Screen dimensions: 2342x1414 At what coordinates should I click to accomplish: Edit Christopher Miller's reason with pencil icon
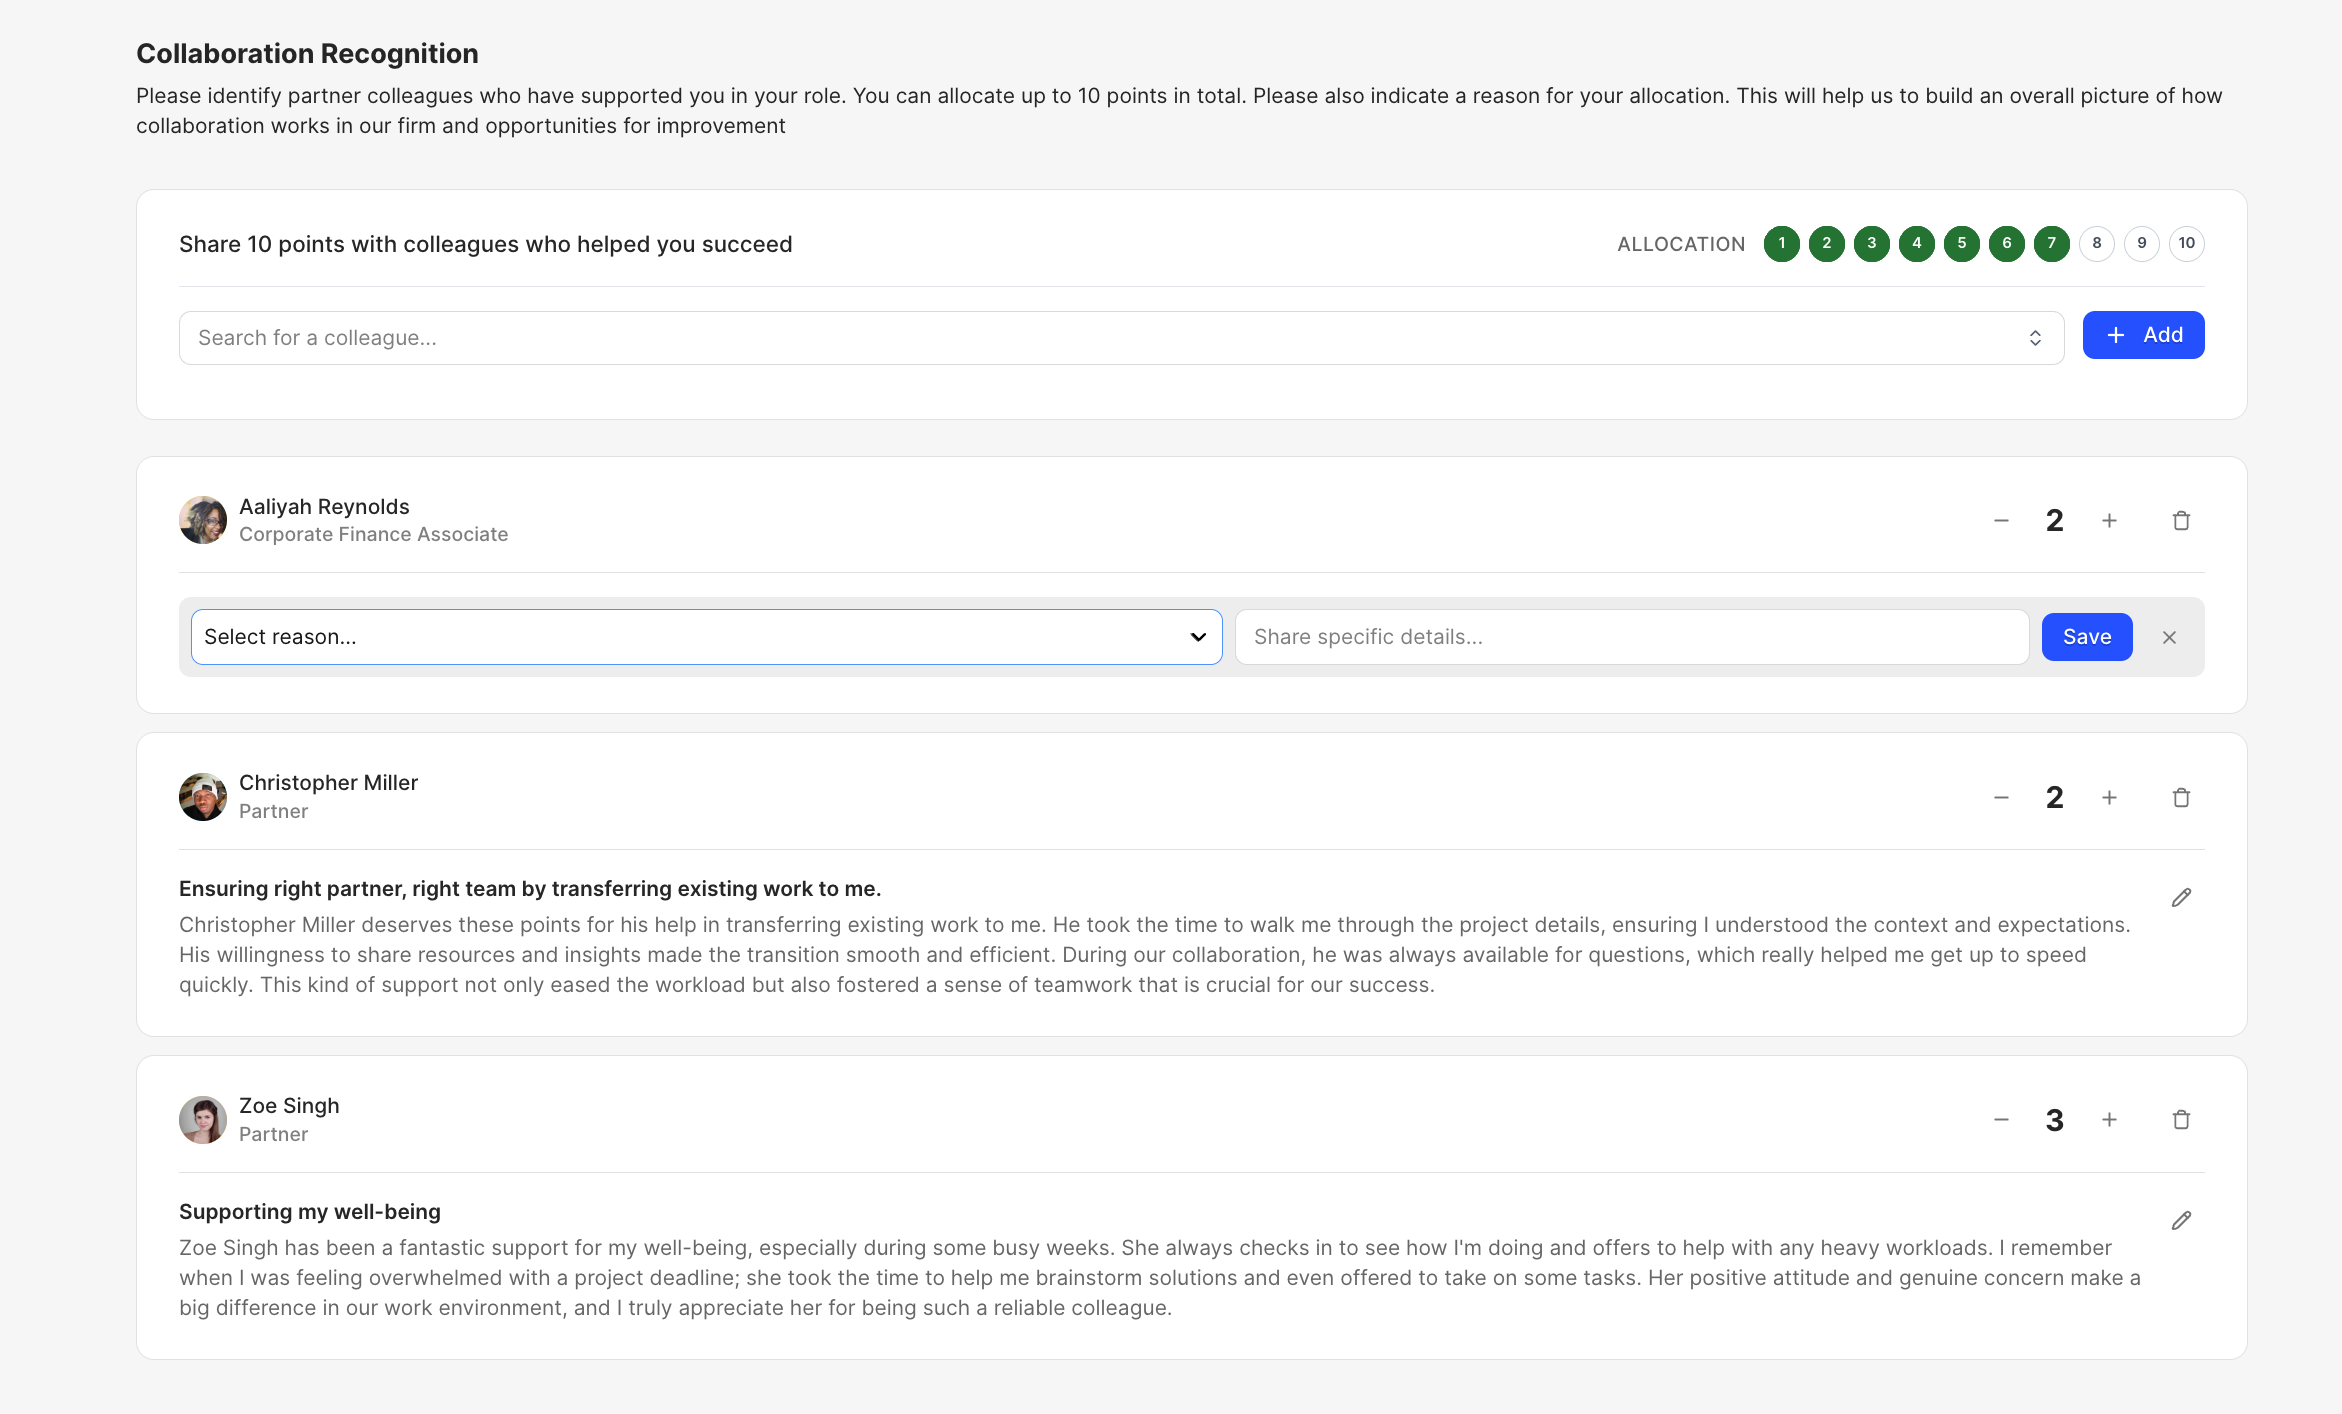(x=2181, y=898)
